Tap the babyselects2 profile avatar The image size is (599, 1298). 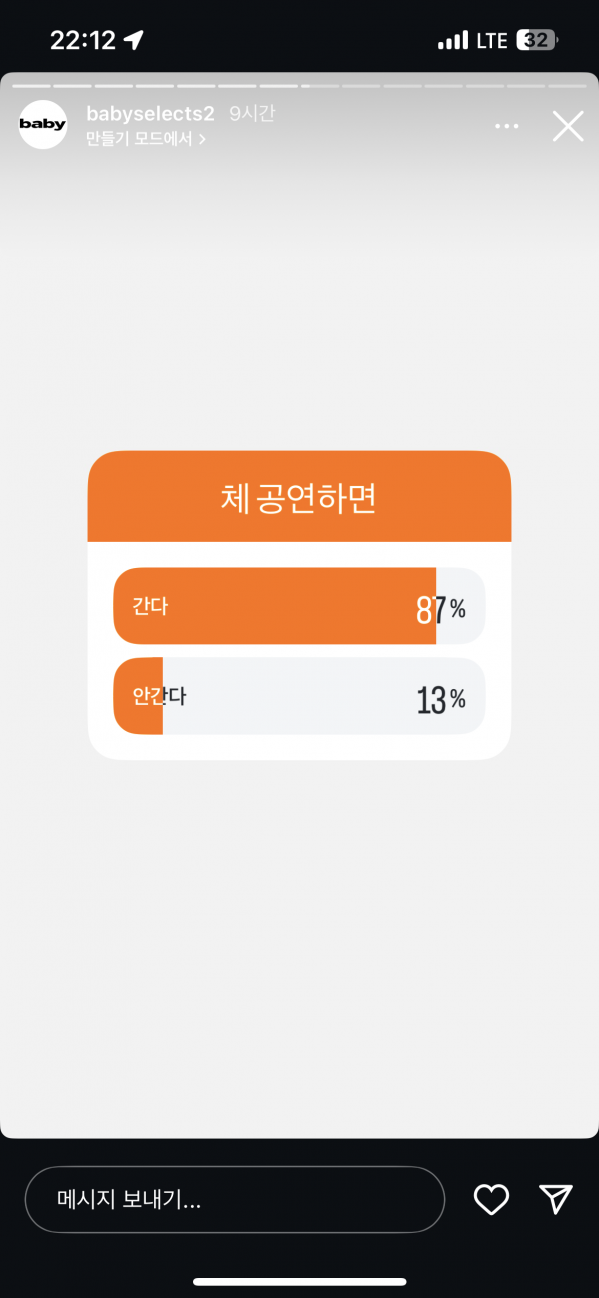pyautogui.click(x=43, y=125)
